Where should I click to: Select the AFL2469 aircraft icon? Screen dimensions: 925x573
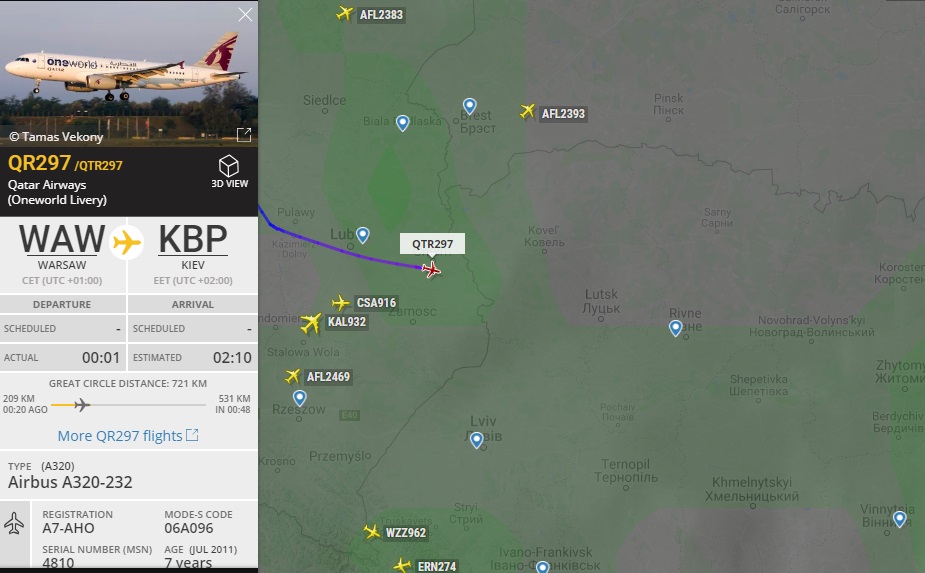(x=292, y=376)
